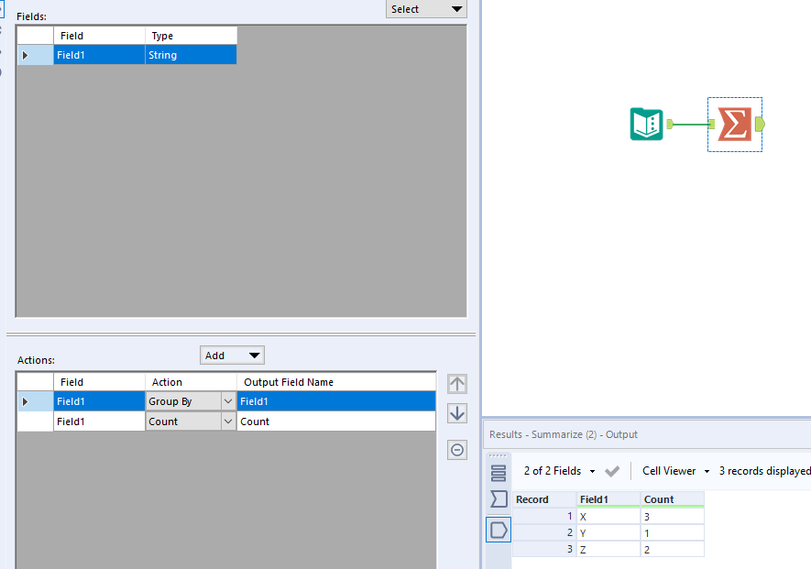Select Field1 cell in Count action row
This screenshot has height=569, width=811.
click(99, 422)
